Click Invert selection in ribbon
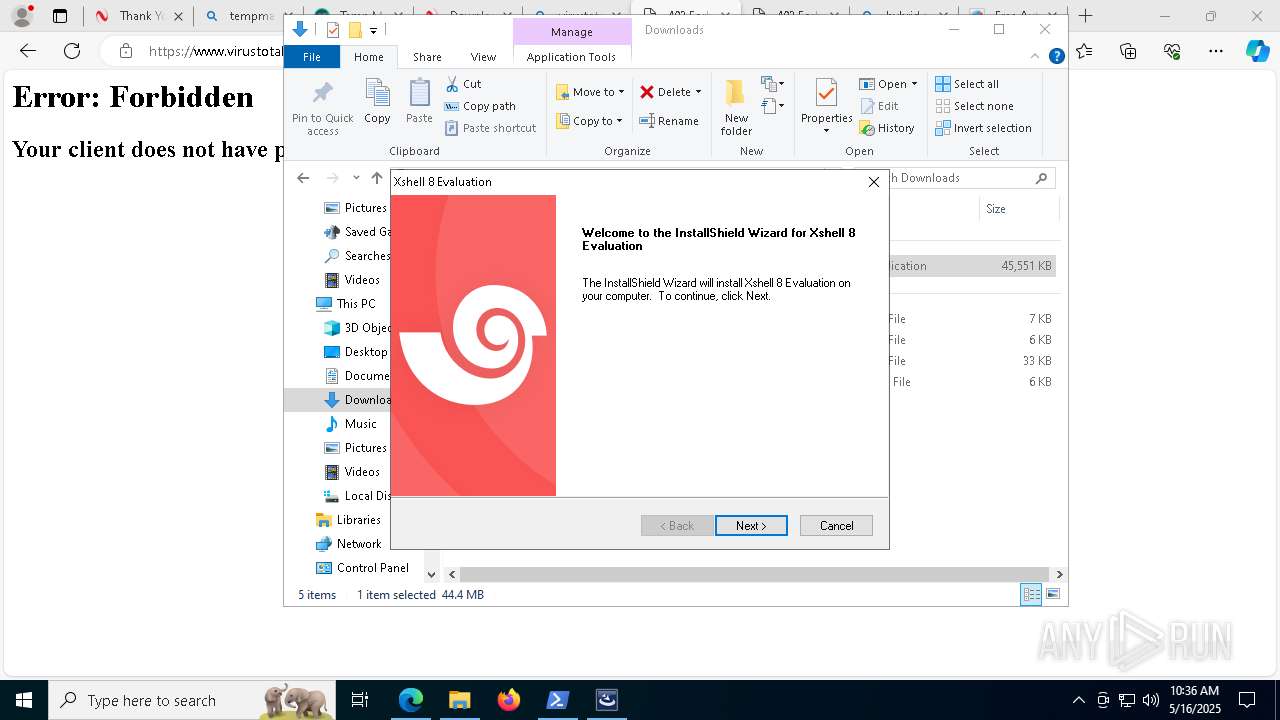Viewport: 1280px width, 720px height. click(983, 128)
